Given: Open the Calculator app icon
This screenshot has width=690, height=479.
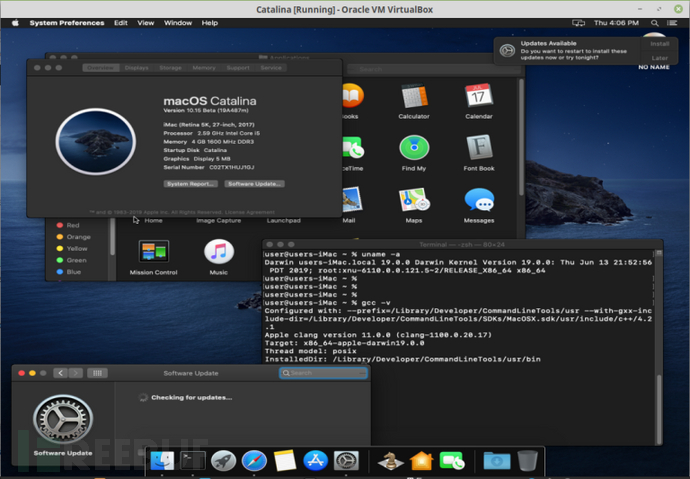Looking at the screenshot, I should tap(414, 96).
